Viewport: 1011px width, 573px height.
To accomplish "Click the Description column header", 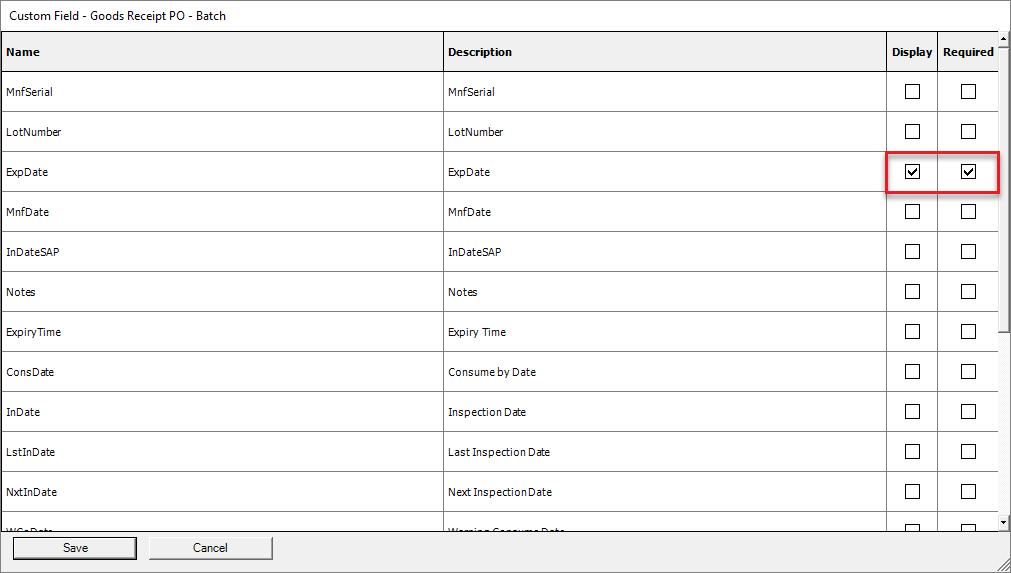I will pyautogui.click(x=664, y=52).
